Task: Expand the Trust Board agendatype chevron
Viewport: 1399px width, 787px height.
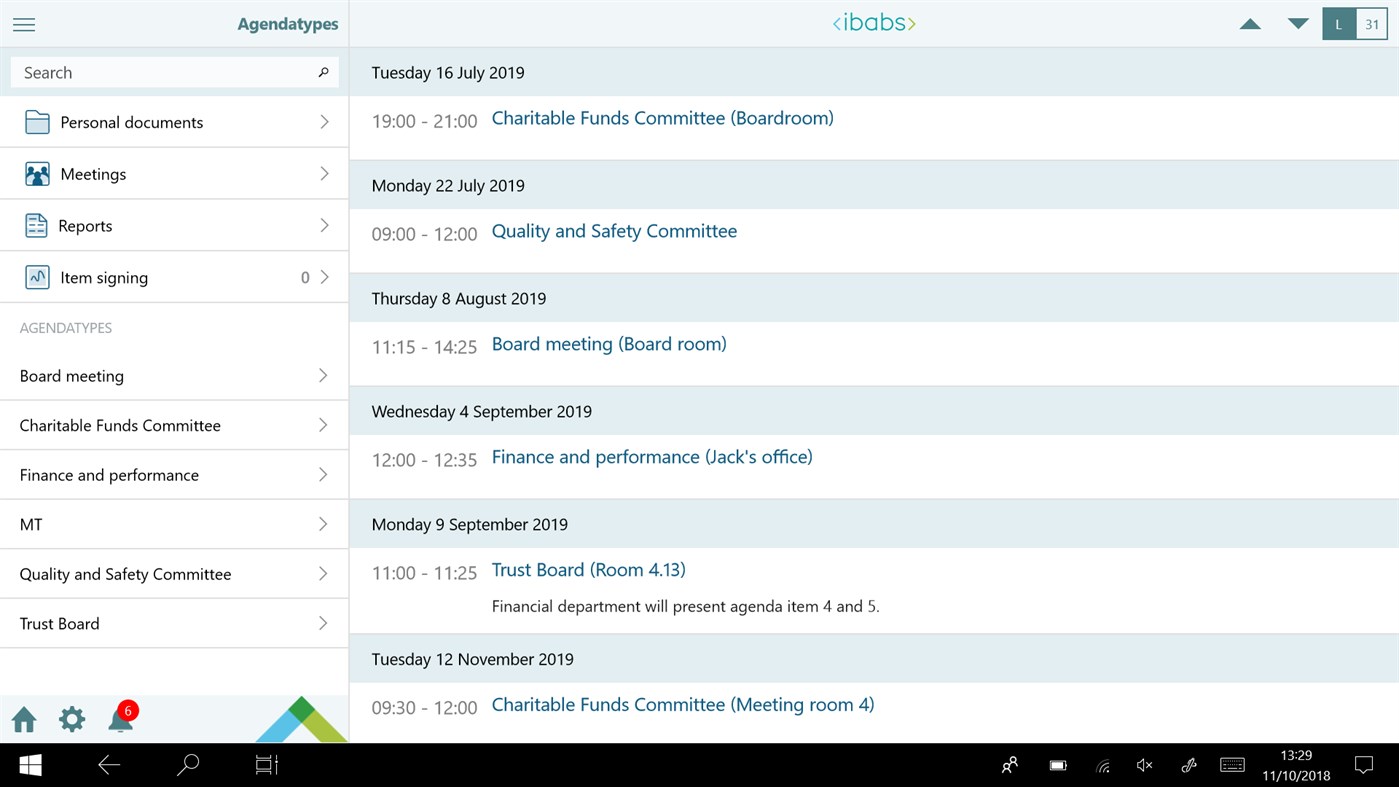Action: point(323,623)
